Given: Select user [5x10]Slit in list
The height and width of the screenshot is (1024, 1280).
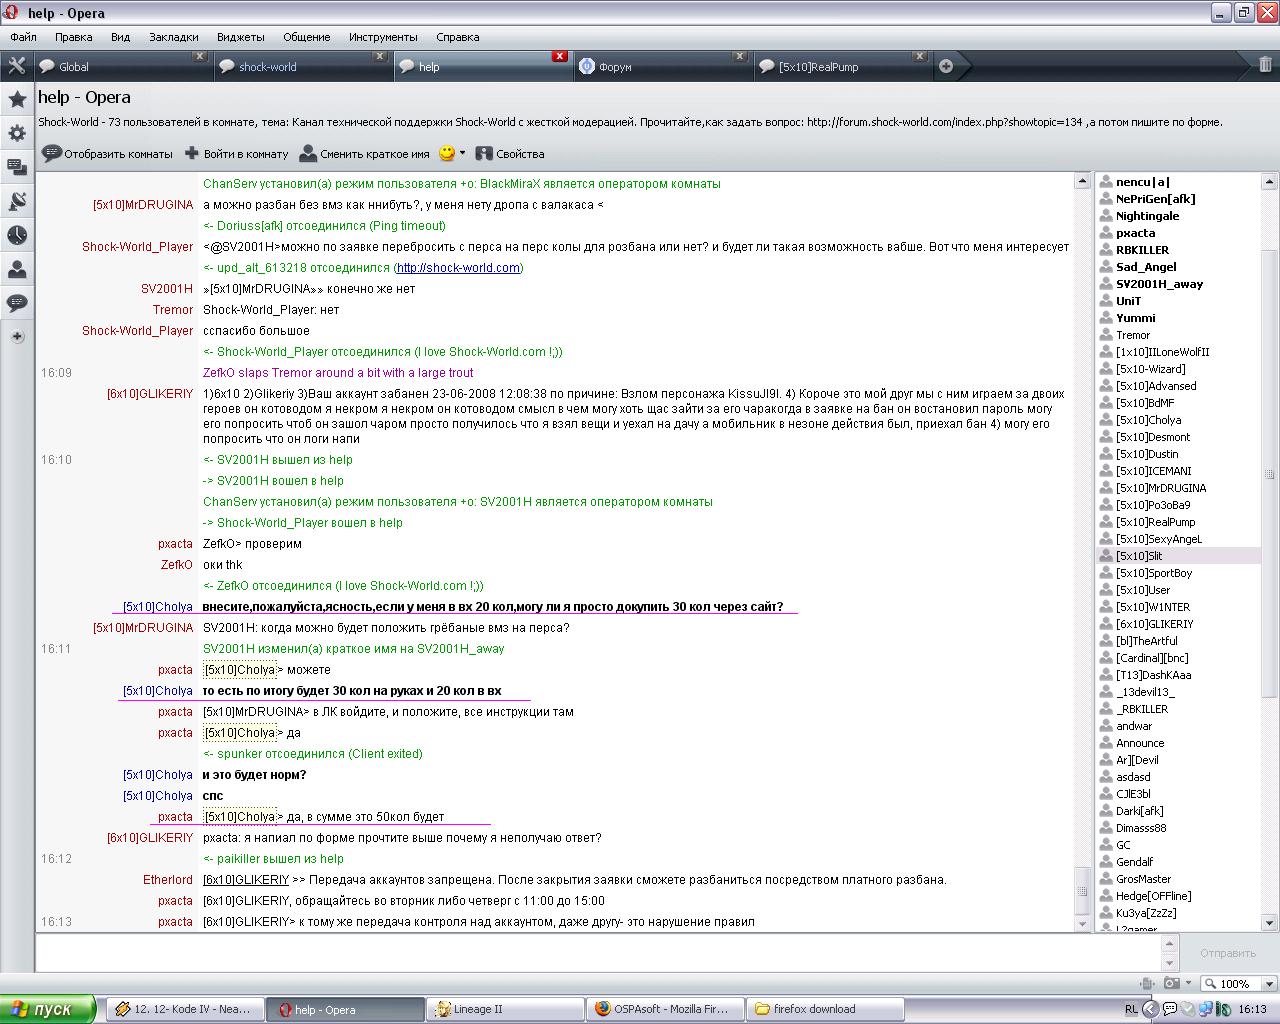Looking at the screenshot, I should 1178,556.
